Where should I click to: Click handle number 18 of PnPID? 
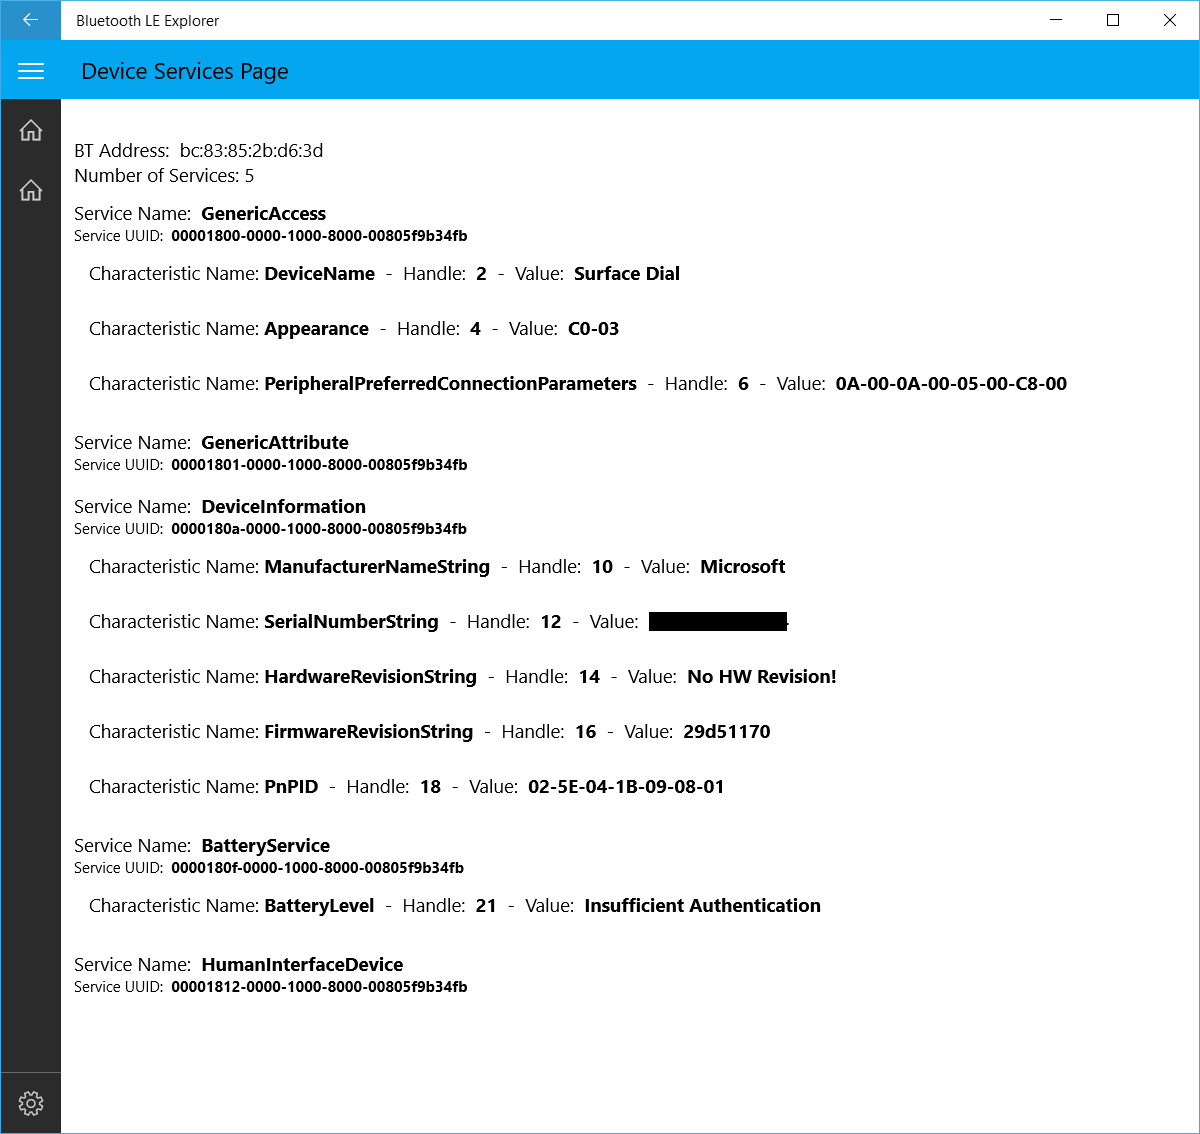point(430,787)
